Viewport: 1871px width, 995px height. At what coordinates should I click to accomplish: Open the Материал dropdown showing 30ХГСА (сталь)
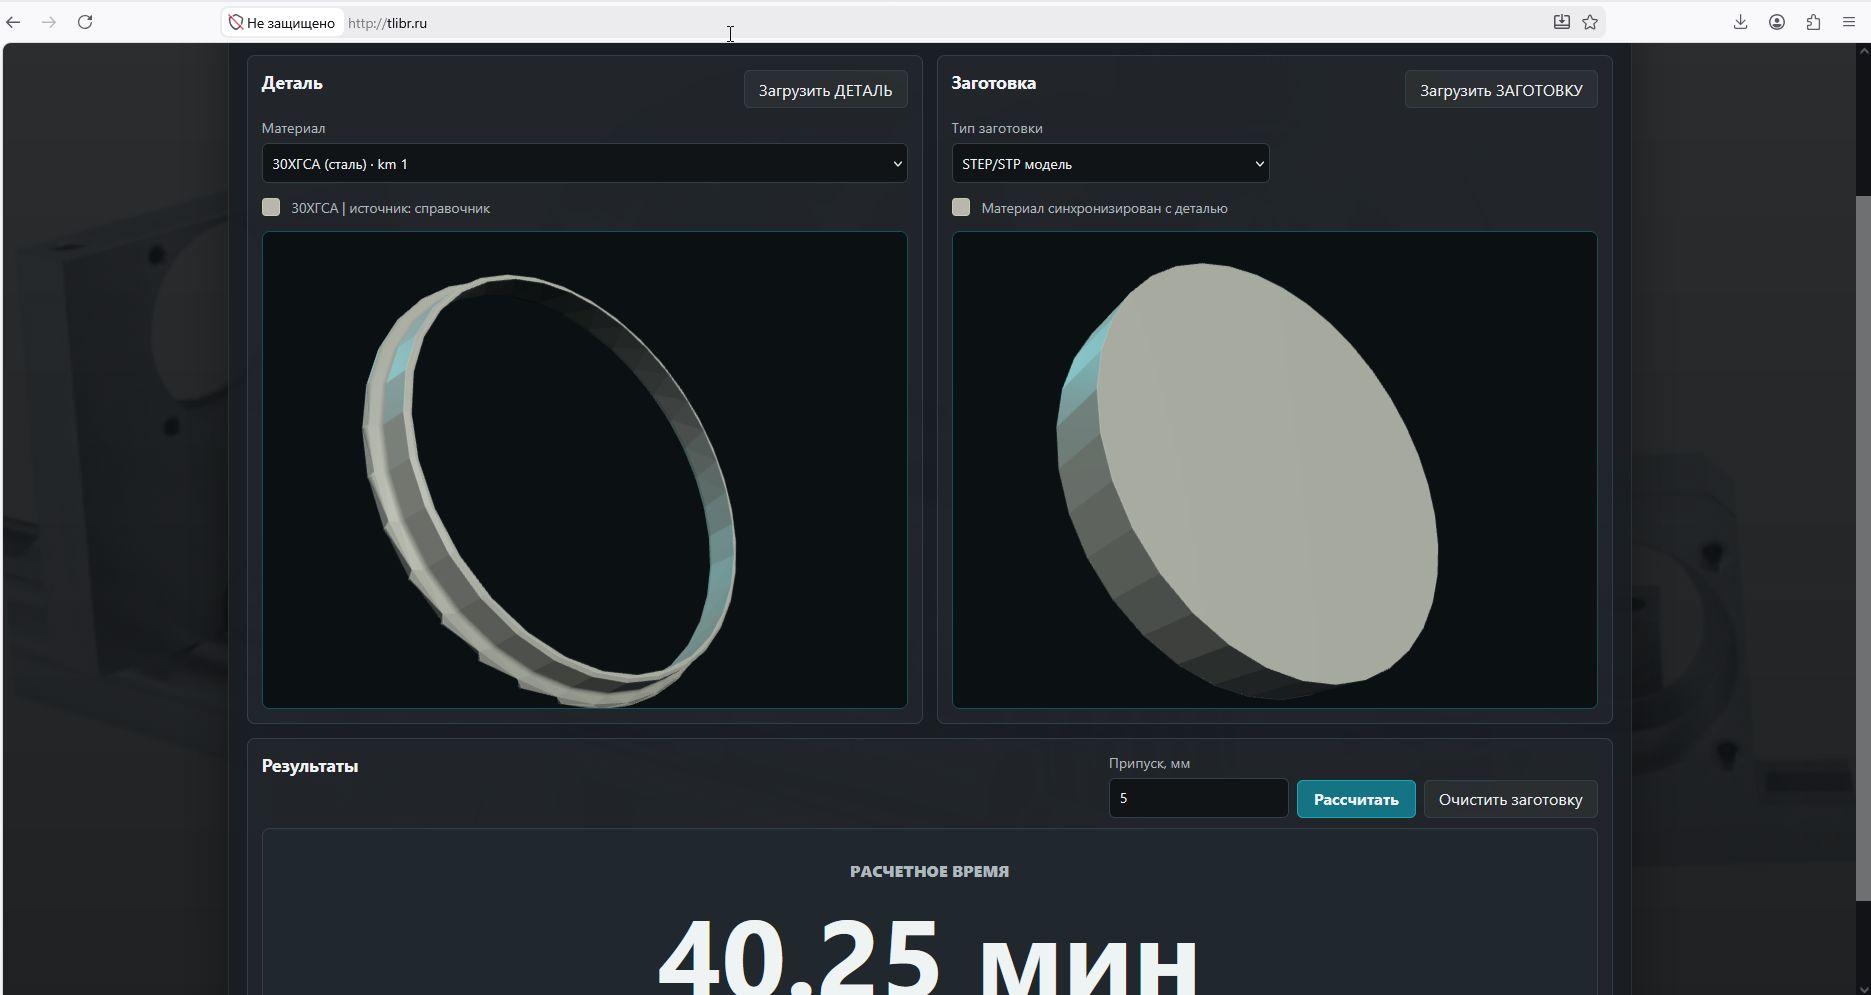tap(584, 164)
